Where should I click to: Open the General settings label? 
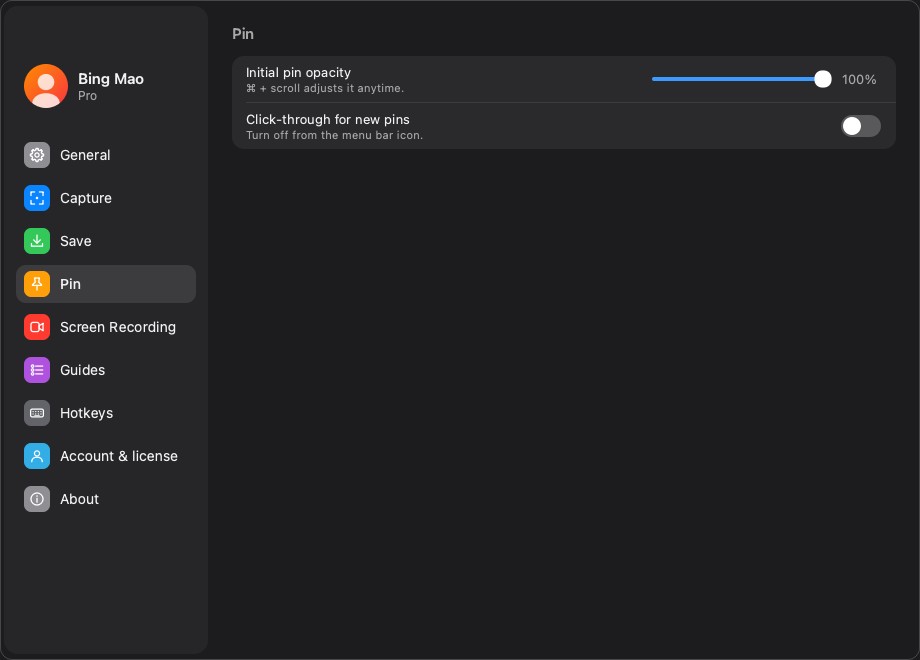[x=85, y=155]
